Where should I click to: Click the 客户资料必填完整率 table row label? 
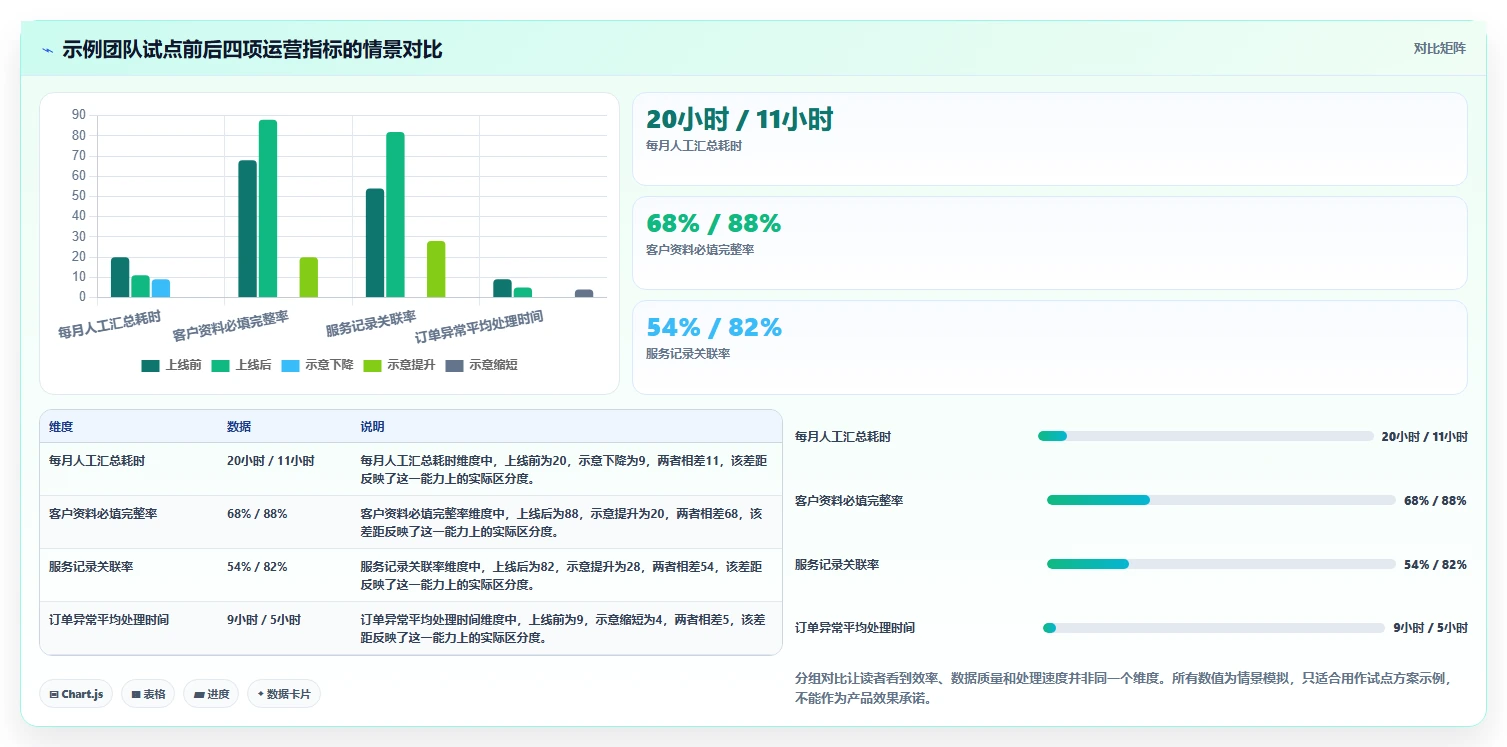point(103,514)
